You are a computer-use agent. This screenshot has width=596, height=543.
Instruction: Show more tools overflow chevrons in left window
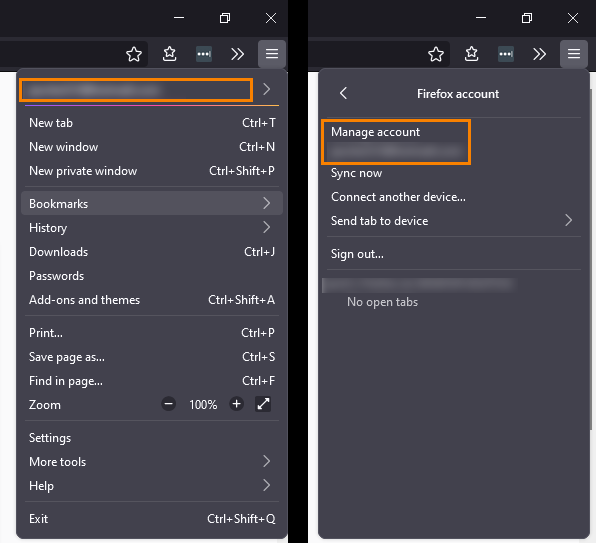[238, 54]
